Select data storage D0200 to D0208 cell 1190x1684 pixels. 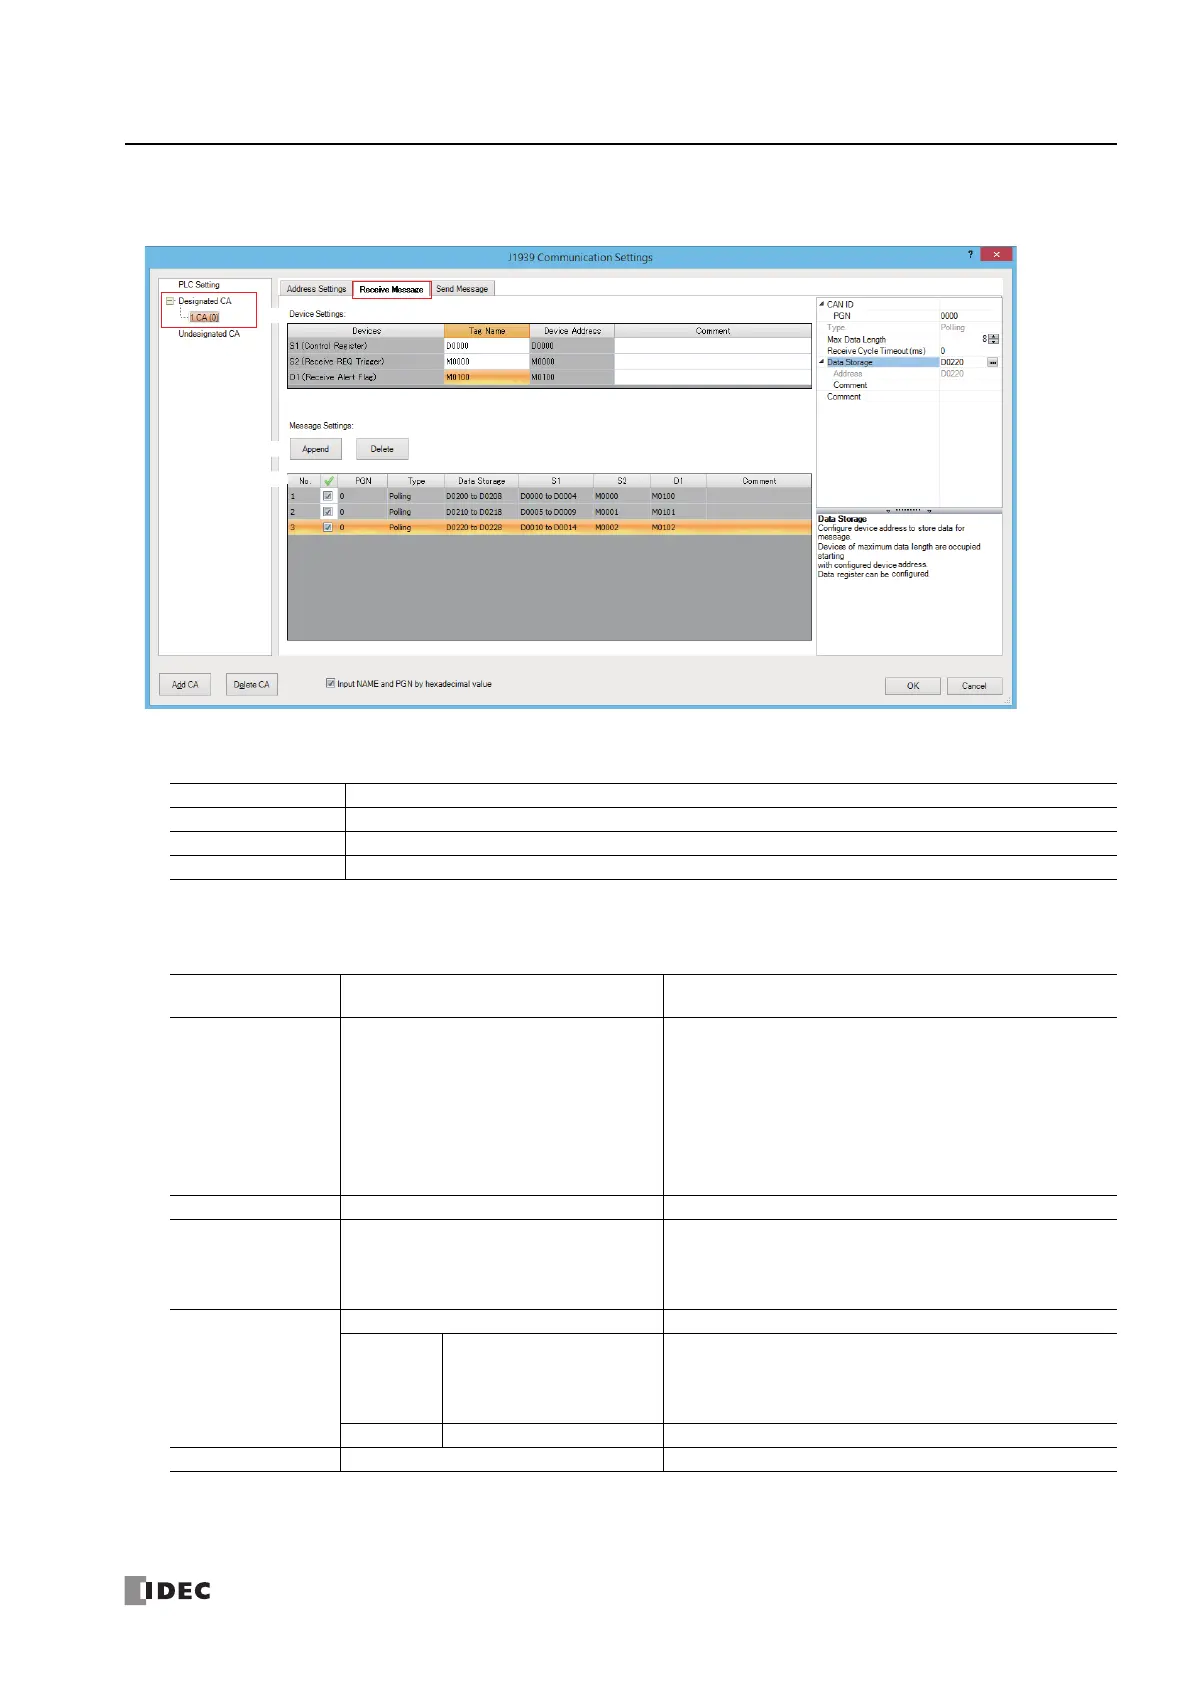click(x=480, y=496)
